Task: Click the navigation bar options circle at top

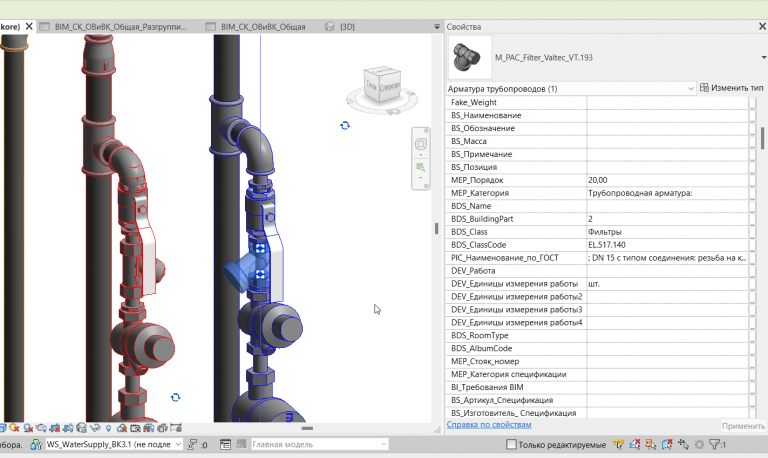Action: pyautogui.click(x=426, y=131)
